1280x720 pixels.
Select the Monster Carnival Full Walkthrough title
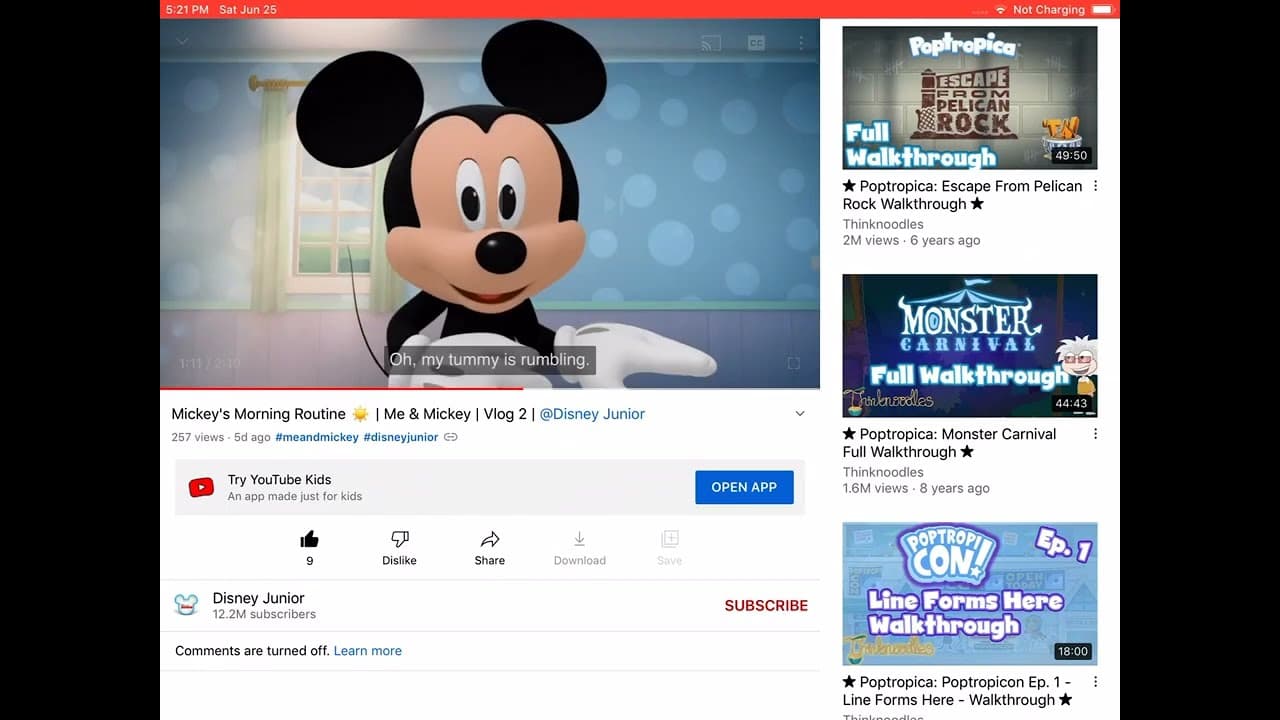(950, 443)
